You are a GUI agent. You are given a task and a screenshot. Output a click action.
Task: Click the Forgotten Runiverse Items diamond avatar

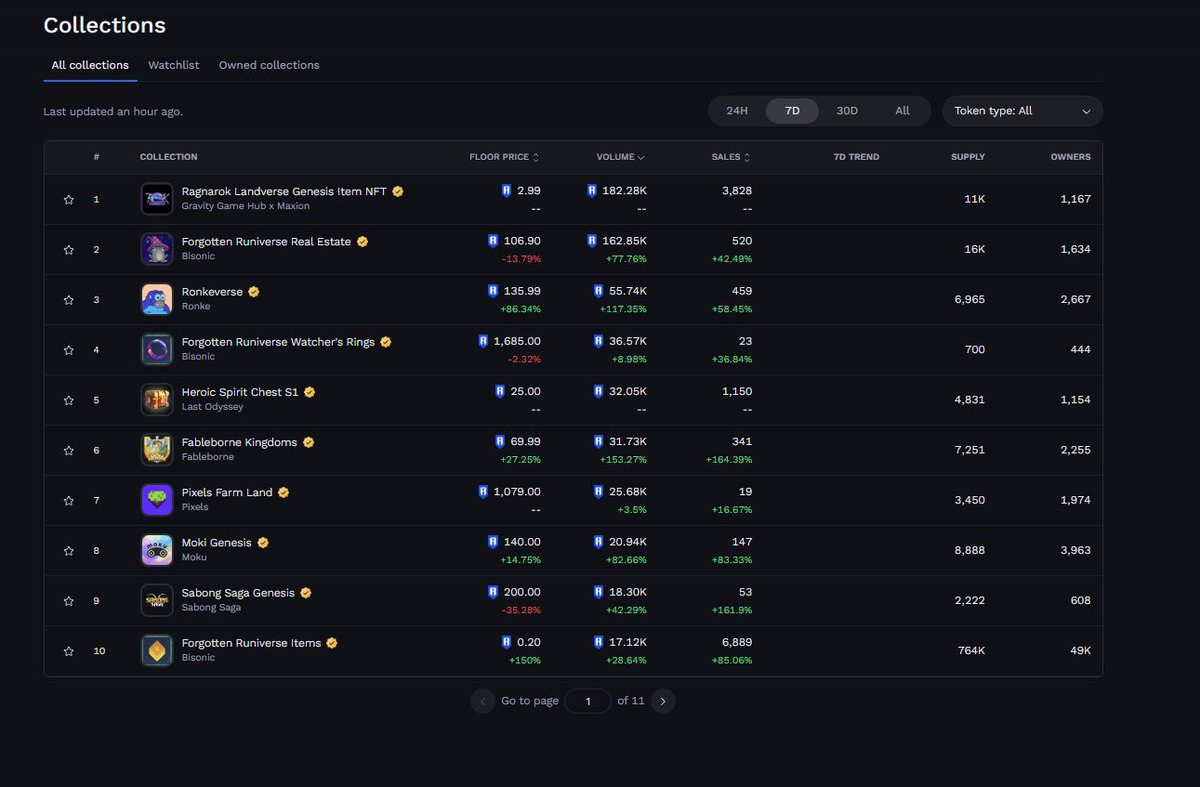point(157,650)
